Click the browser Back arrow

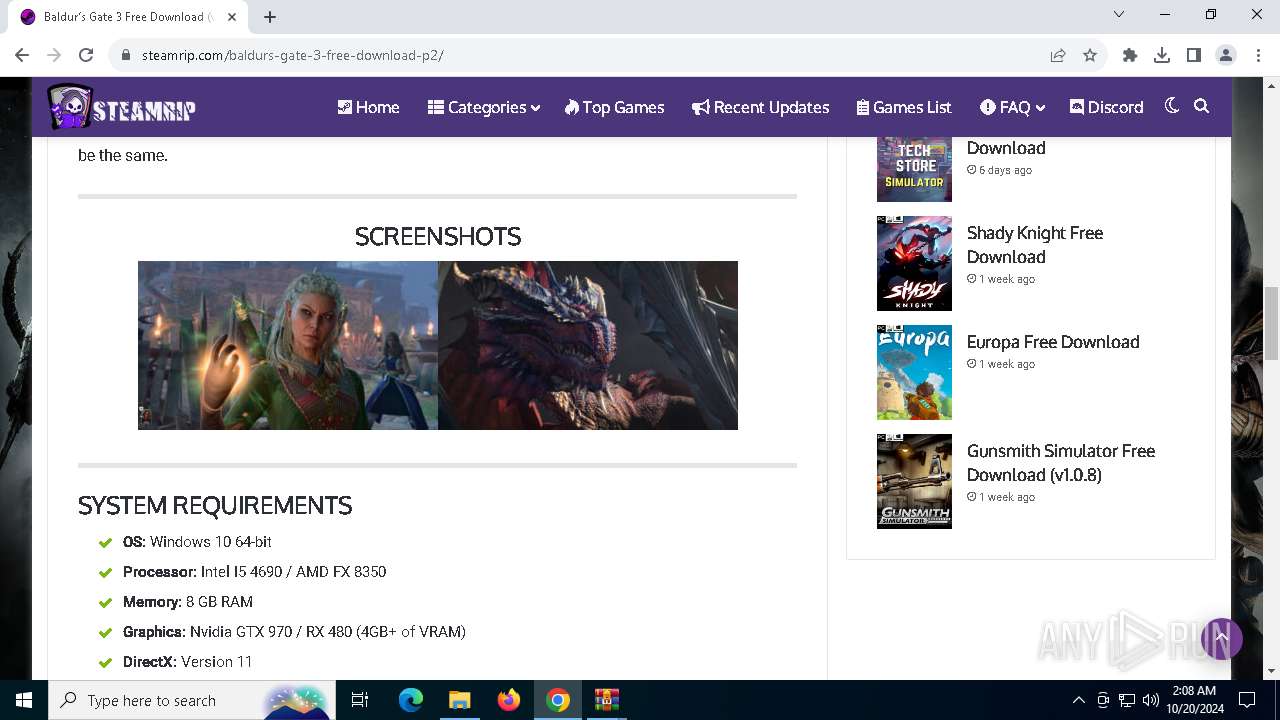[x=22, y=55]
